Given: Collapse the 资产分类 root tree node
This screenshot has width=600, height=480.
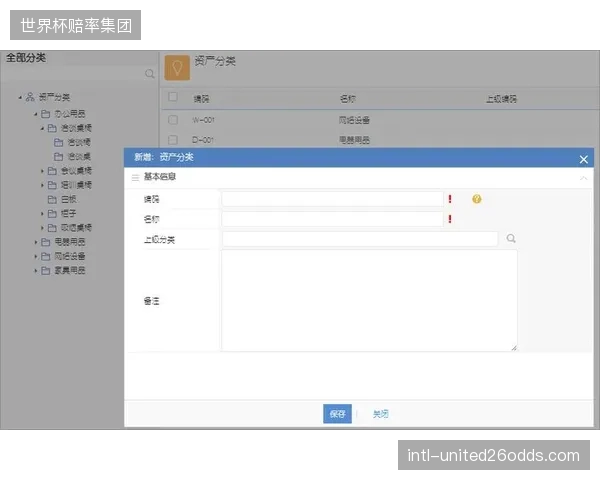Looking at the screenshot, I should click(x=20, y=98).
